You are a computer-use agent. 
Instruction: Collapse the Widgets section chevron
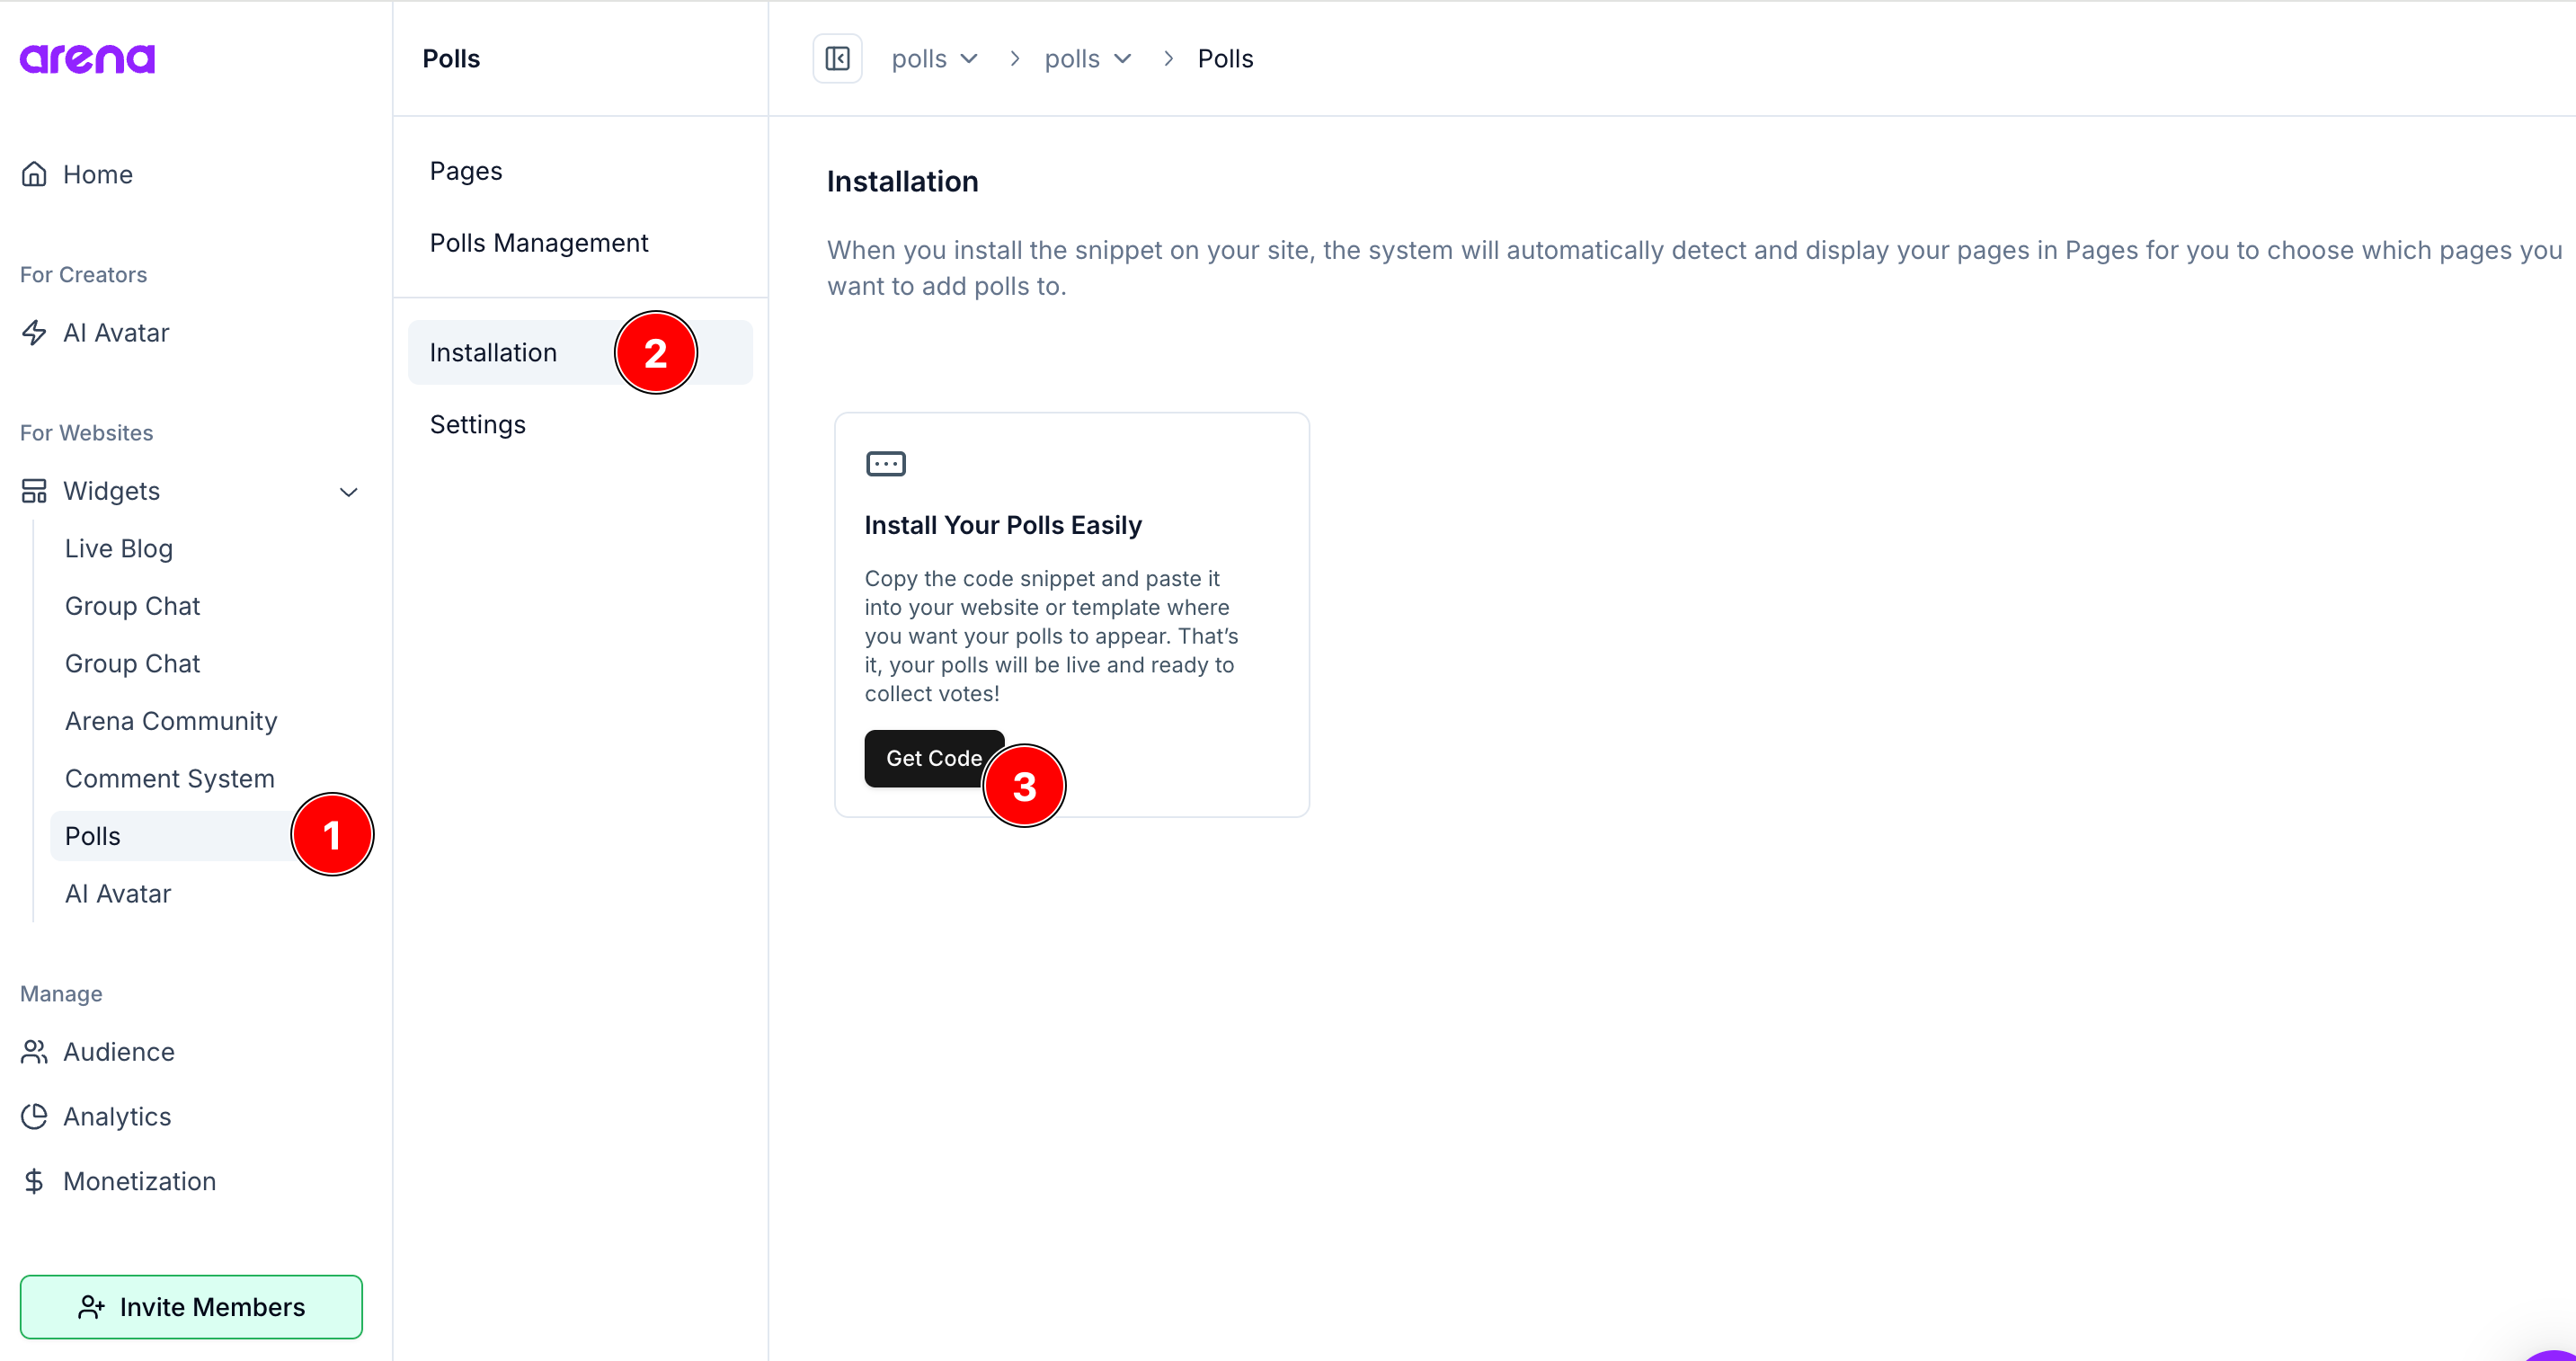pyautogui.click(x=348, y=492)
